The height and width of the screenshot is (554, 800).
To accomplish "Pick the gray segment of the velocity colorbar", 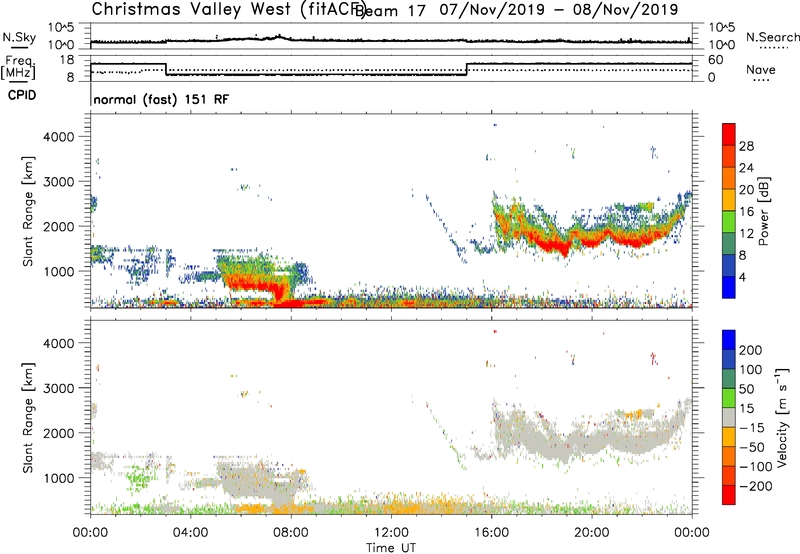I will click(729, 418).
